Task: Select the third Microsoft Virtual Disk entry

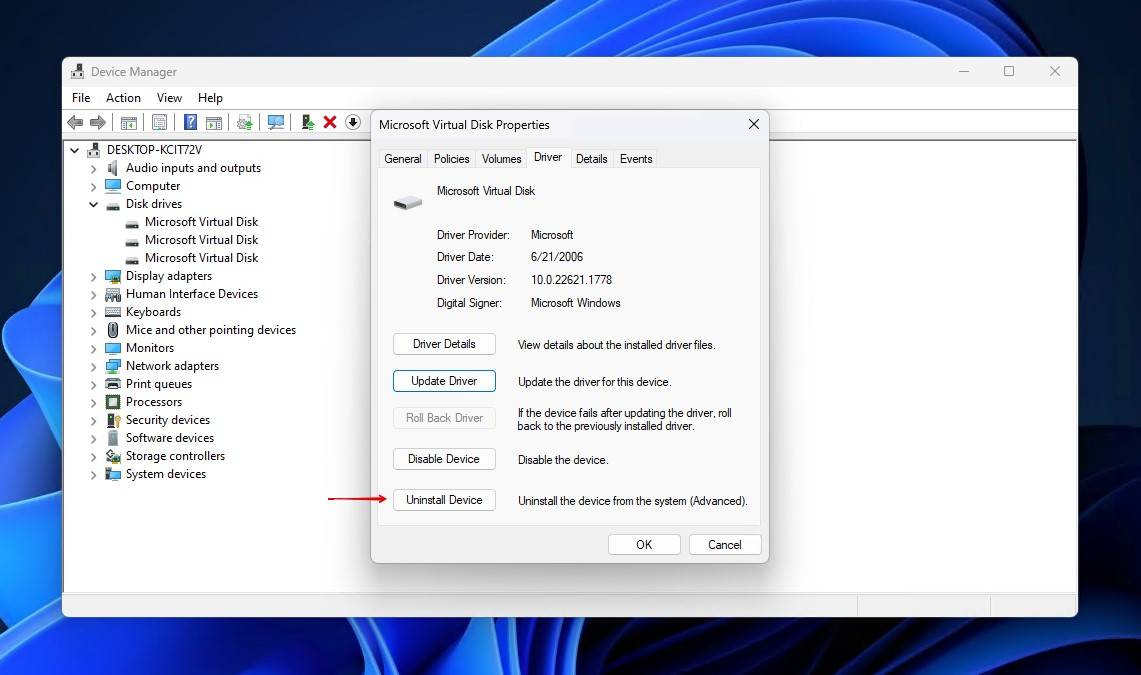Action: (x=201, y=258)
